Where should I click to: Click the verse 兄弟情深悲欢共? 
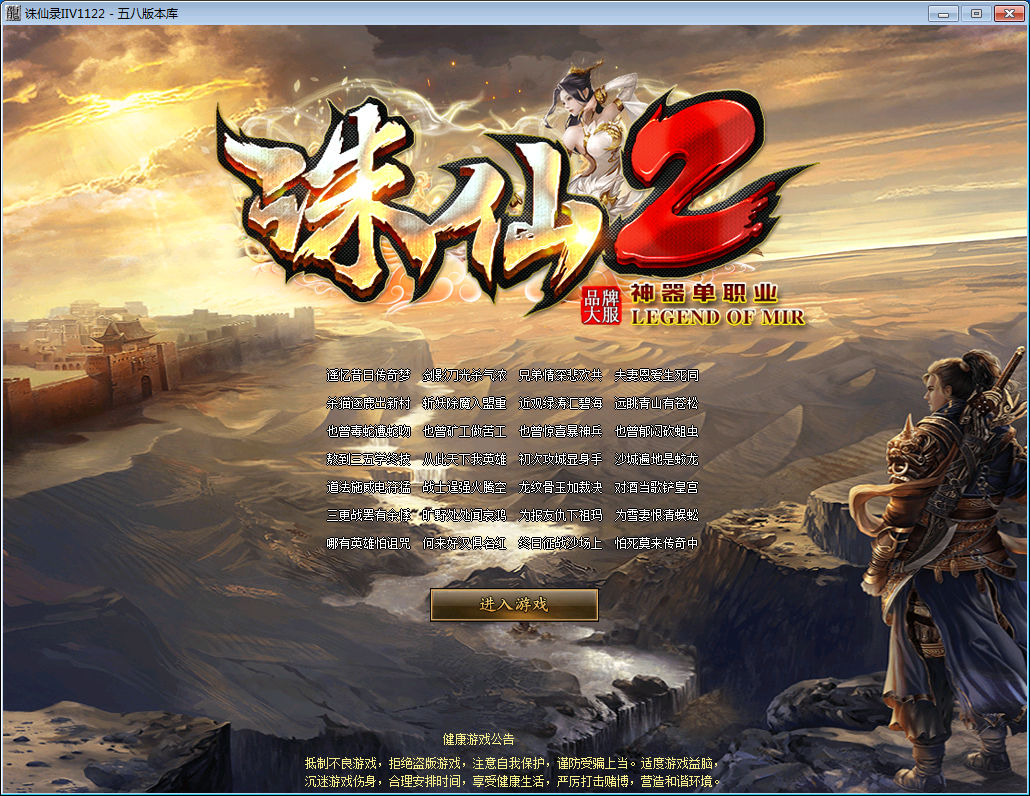560,376
